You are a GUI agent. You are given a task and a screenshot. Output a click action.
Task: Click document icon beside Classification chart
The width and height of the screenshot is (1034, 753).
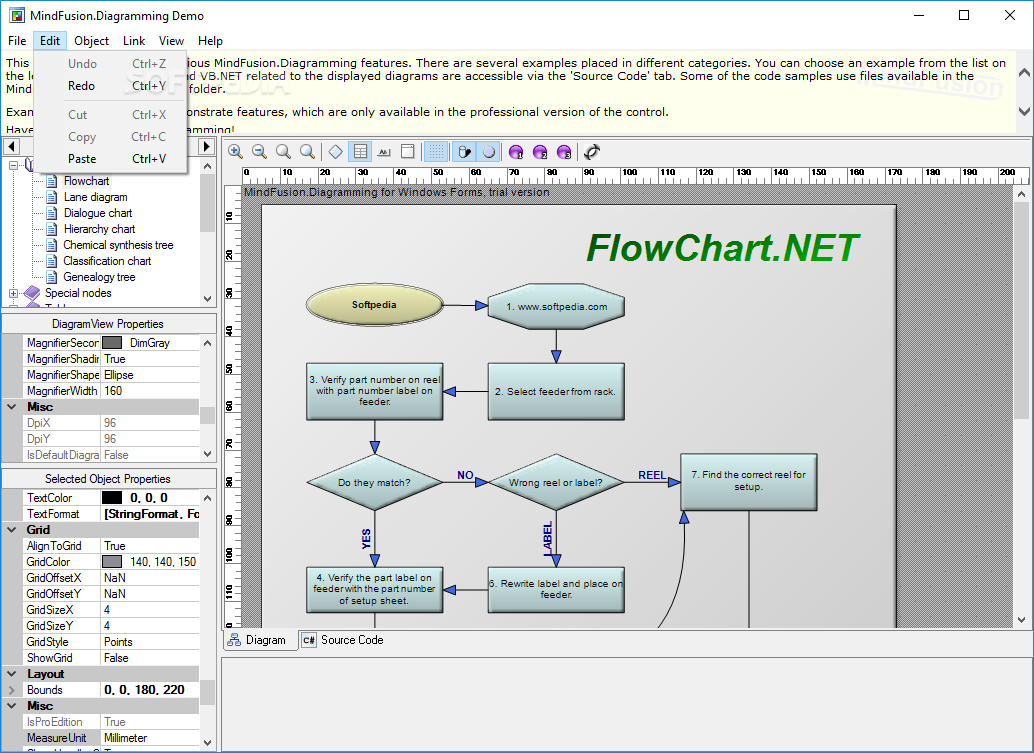(51, 261)
